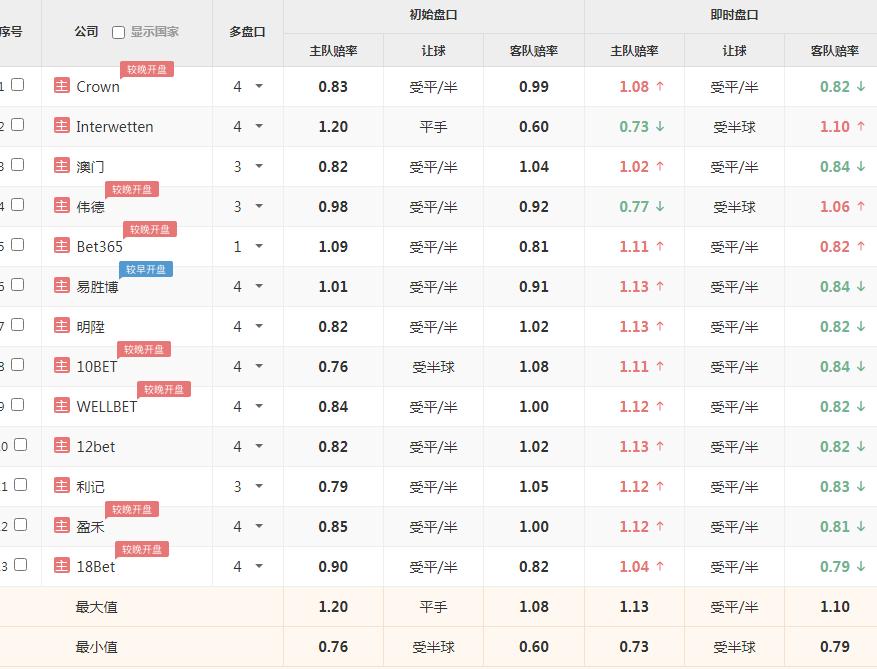Image resolution: width=877 pixels, height=669 pixels.
Task: Click the 较晚开盘 badge above 18Bet
Action: pyautogui.click(x=142, y=549)
